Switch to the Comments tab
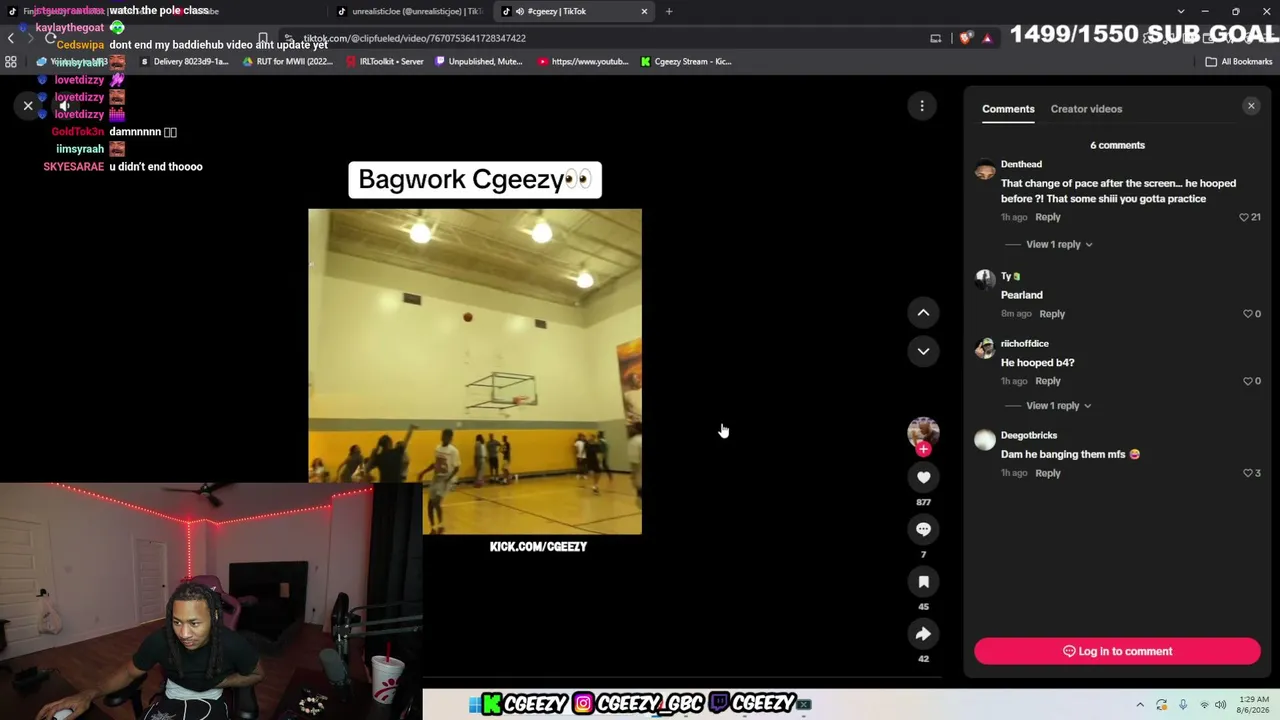Image resolution: width=1280 pixels, height=720 pixels. (1008, 109)
